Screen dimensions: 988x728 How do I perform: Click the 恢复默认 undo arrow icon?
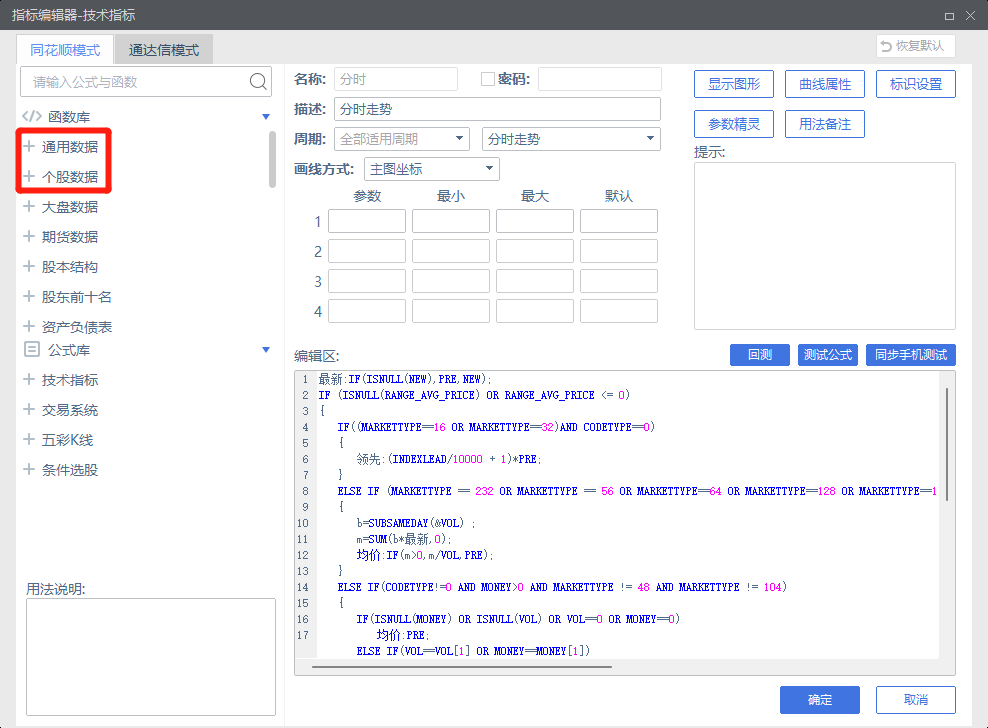pyautogui.click(x=886, y=46)
